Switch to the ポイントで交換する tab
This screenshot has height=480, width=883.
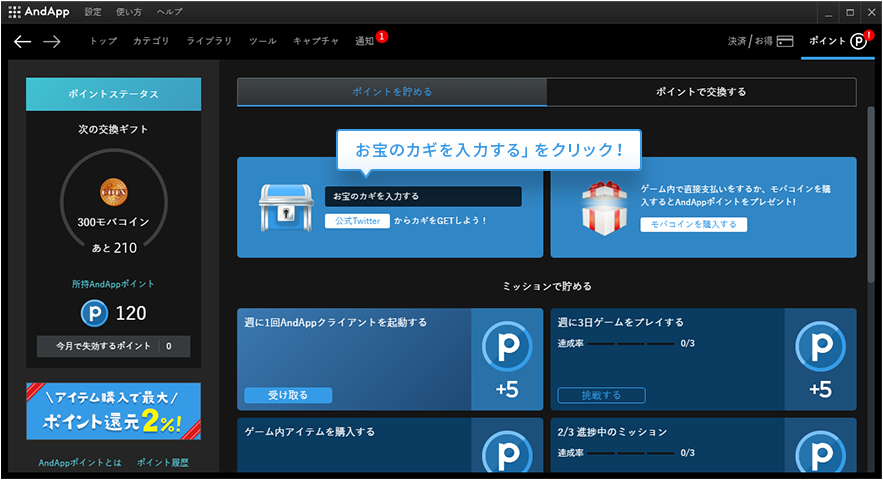pos(701,92)
